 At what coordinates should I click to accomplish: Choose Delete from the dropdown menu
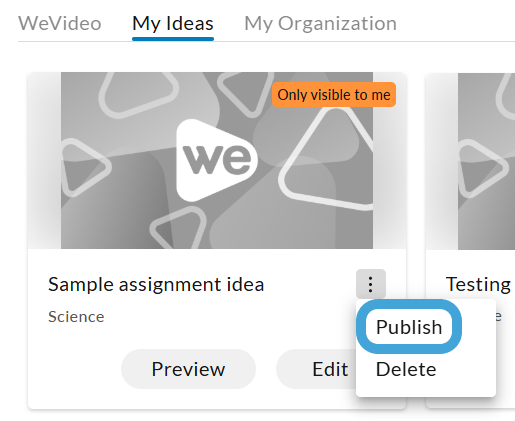pyautogui.click(x=406, y=369)
